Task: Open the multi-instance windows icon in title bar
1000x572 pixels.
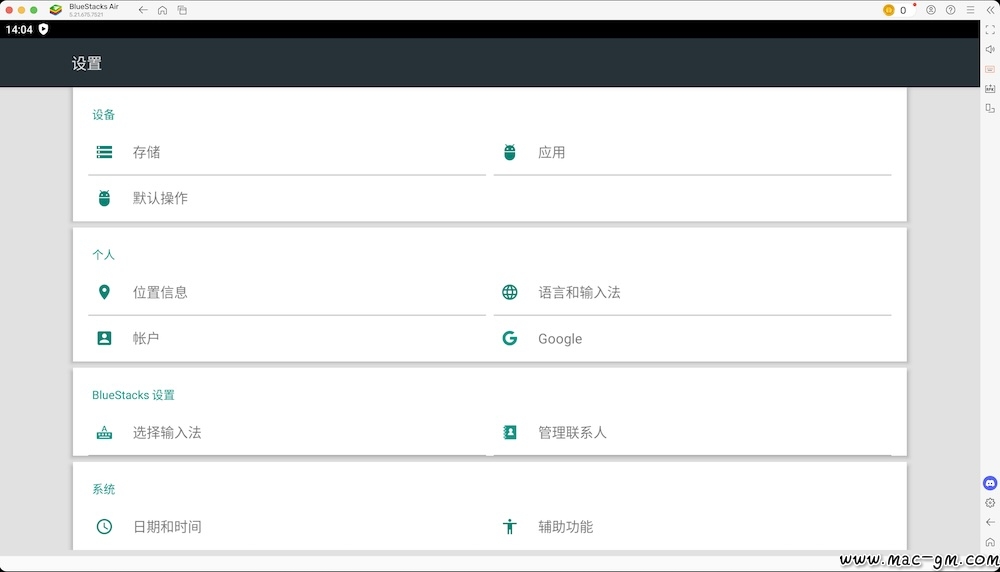Action: pyautogui.click(x=182, y=10)
